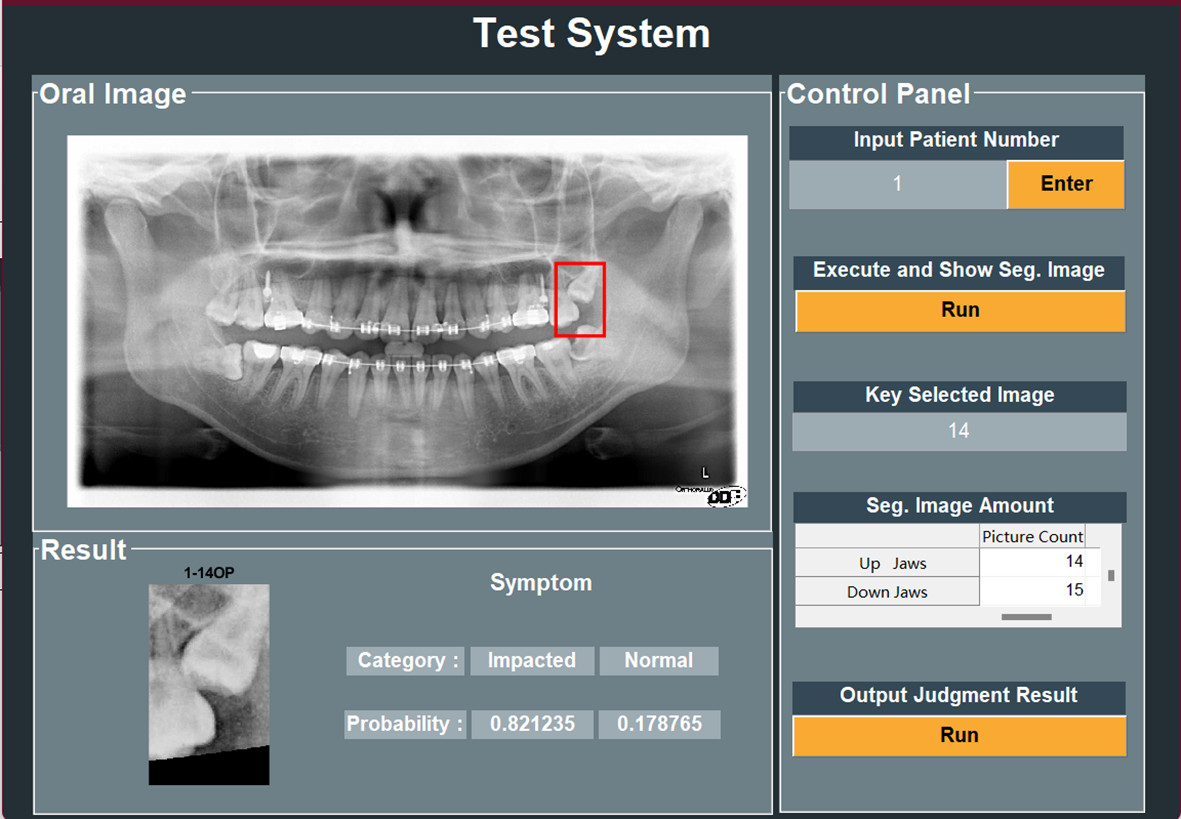Click the 0.178765 probability value
Screen dimensions: 1181x819
click(x=659, y=724)
